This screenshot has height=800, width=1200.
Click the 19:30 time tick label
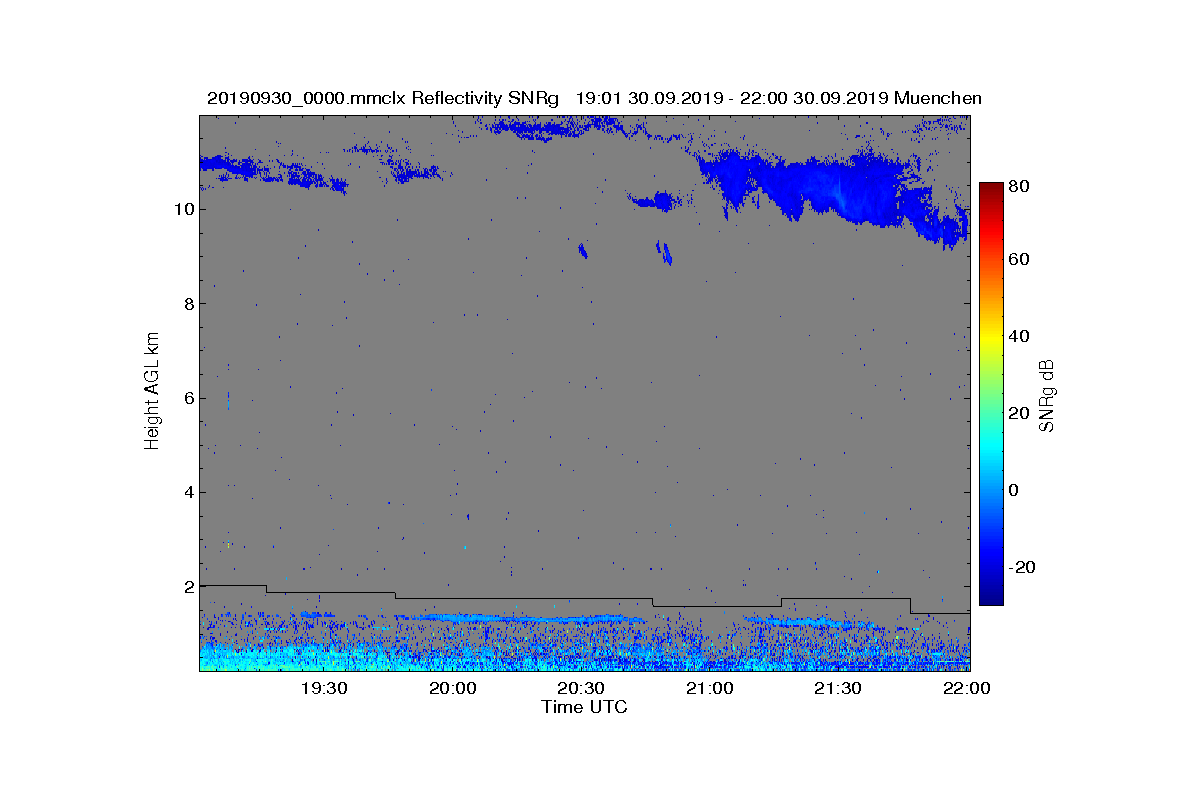324,688
